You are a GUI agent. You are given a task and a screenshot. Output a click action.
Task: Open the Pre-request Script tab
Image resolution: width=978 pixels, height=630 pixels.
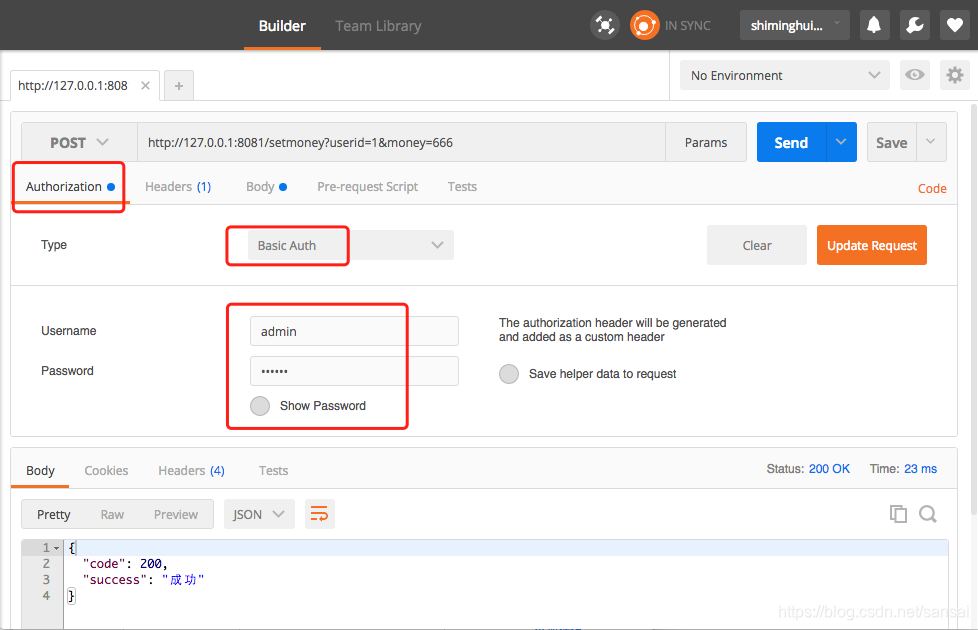point(367,187)
